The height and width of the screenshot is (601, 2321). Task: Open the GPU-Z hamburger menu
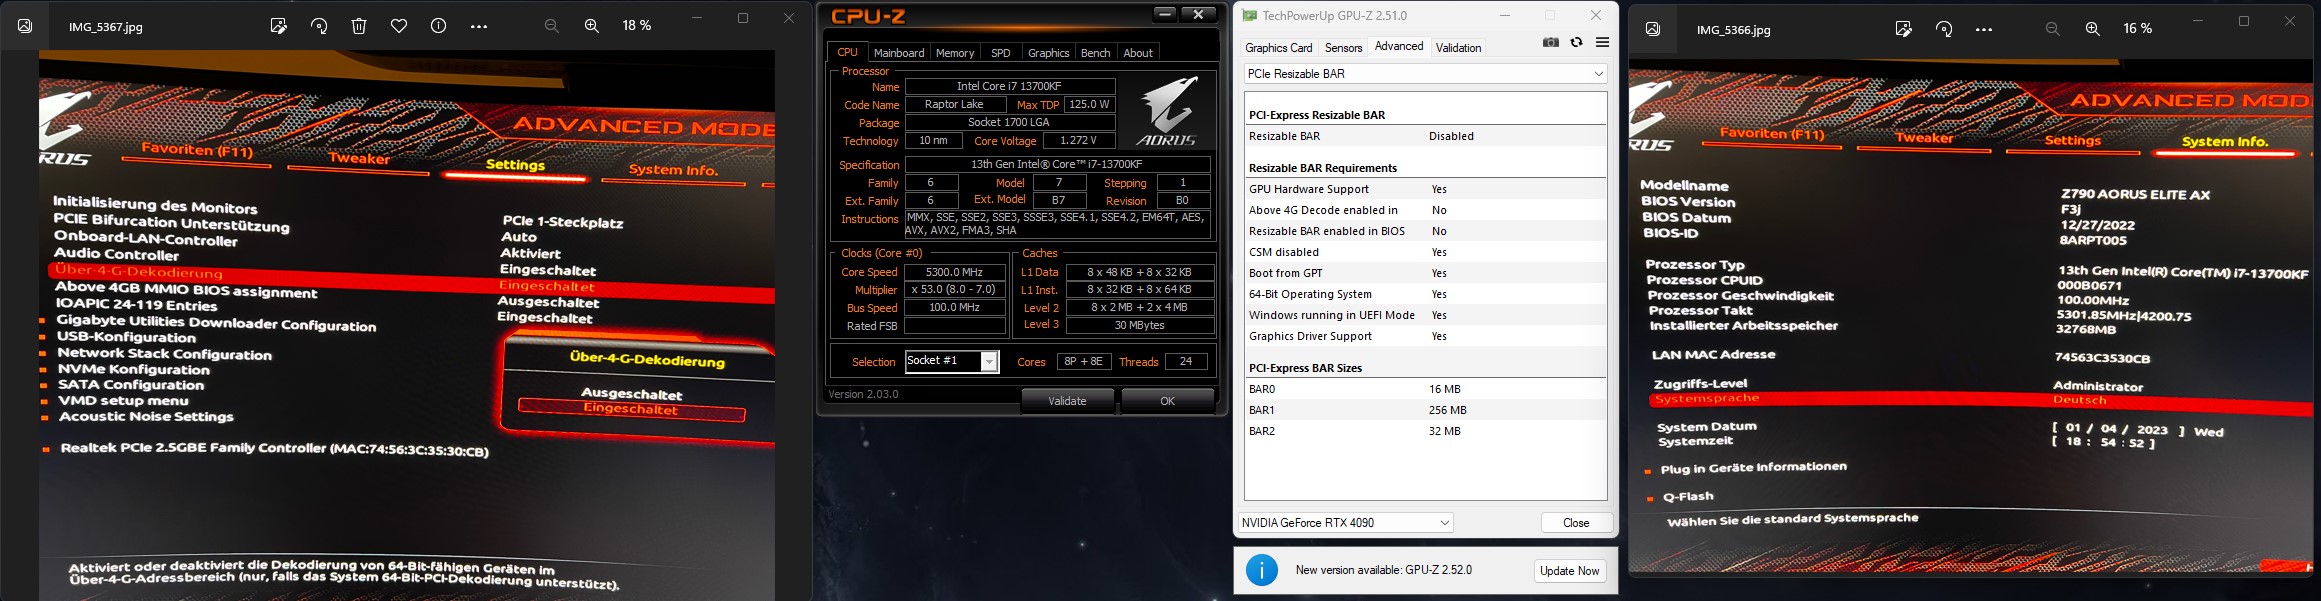point(1602,42)
